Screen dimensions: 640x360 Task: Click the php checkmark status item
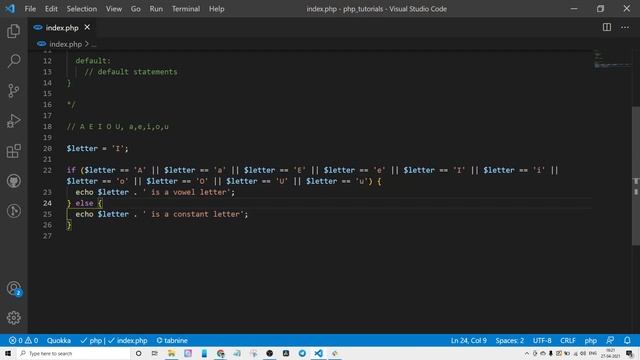pos(91,340)
